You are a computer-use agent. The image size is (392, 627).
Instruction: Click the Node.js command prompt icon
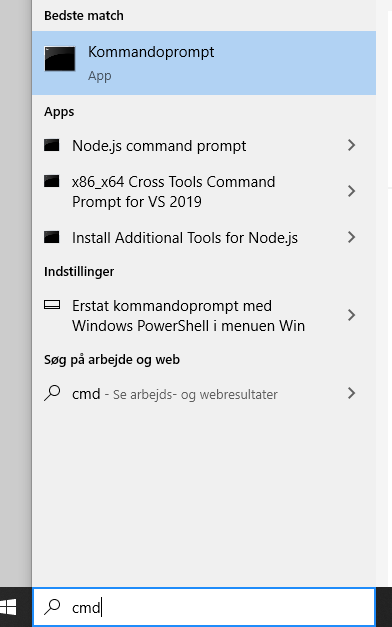click(52, 145)
